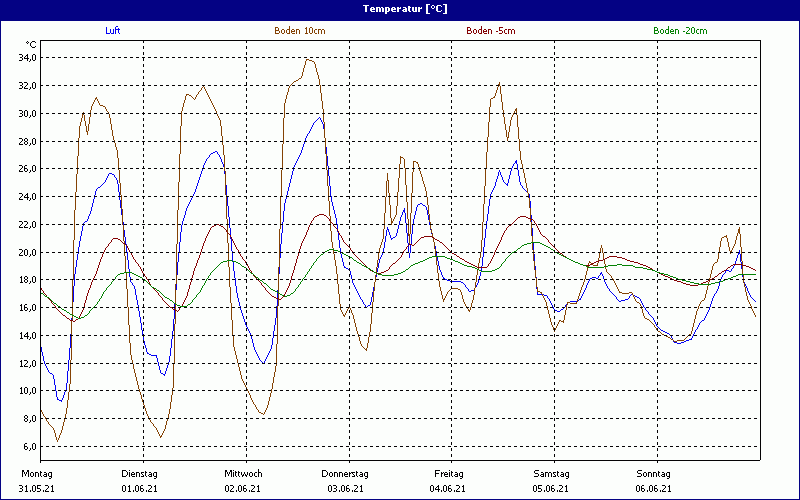The height and width of the screenshot is (500, 800).
Task: Click the '24,0' y-axis value
Action: [x=26, y=197]
